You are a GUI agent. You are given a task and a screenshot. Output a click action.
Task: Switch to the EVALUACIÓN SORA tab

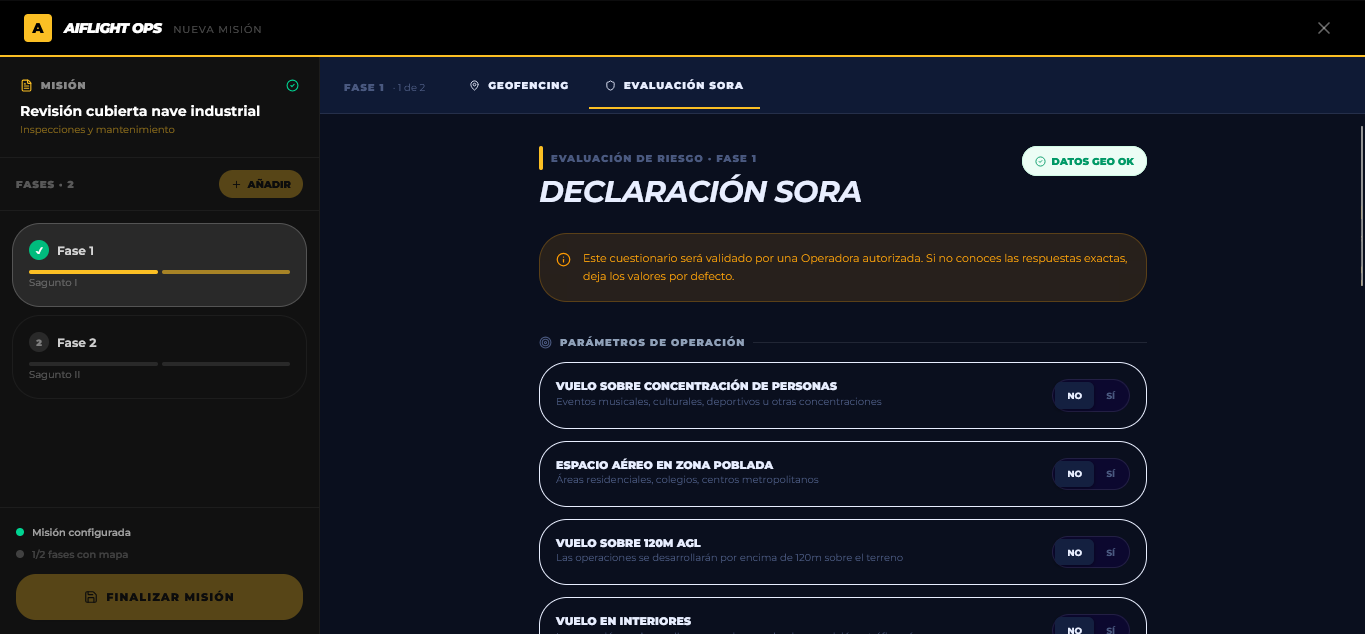click(x=674, y=86)
